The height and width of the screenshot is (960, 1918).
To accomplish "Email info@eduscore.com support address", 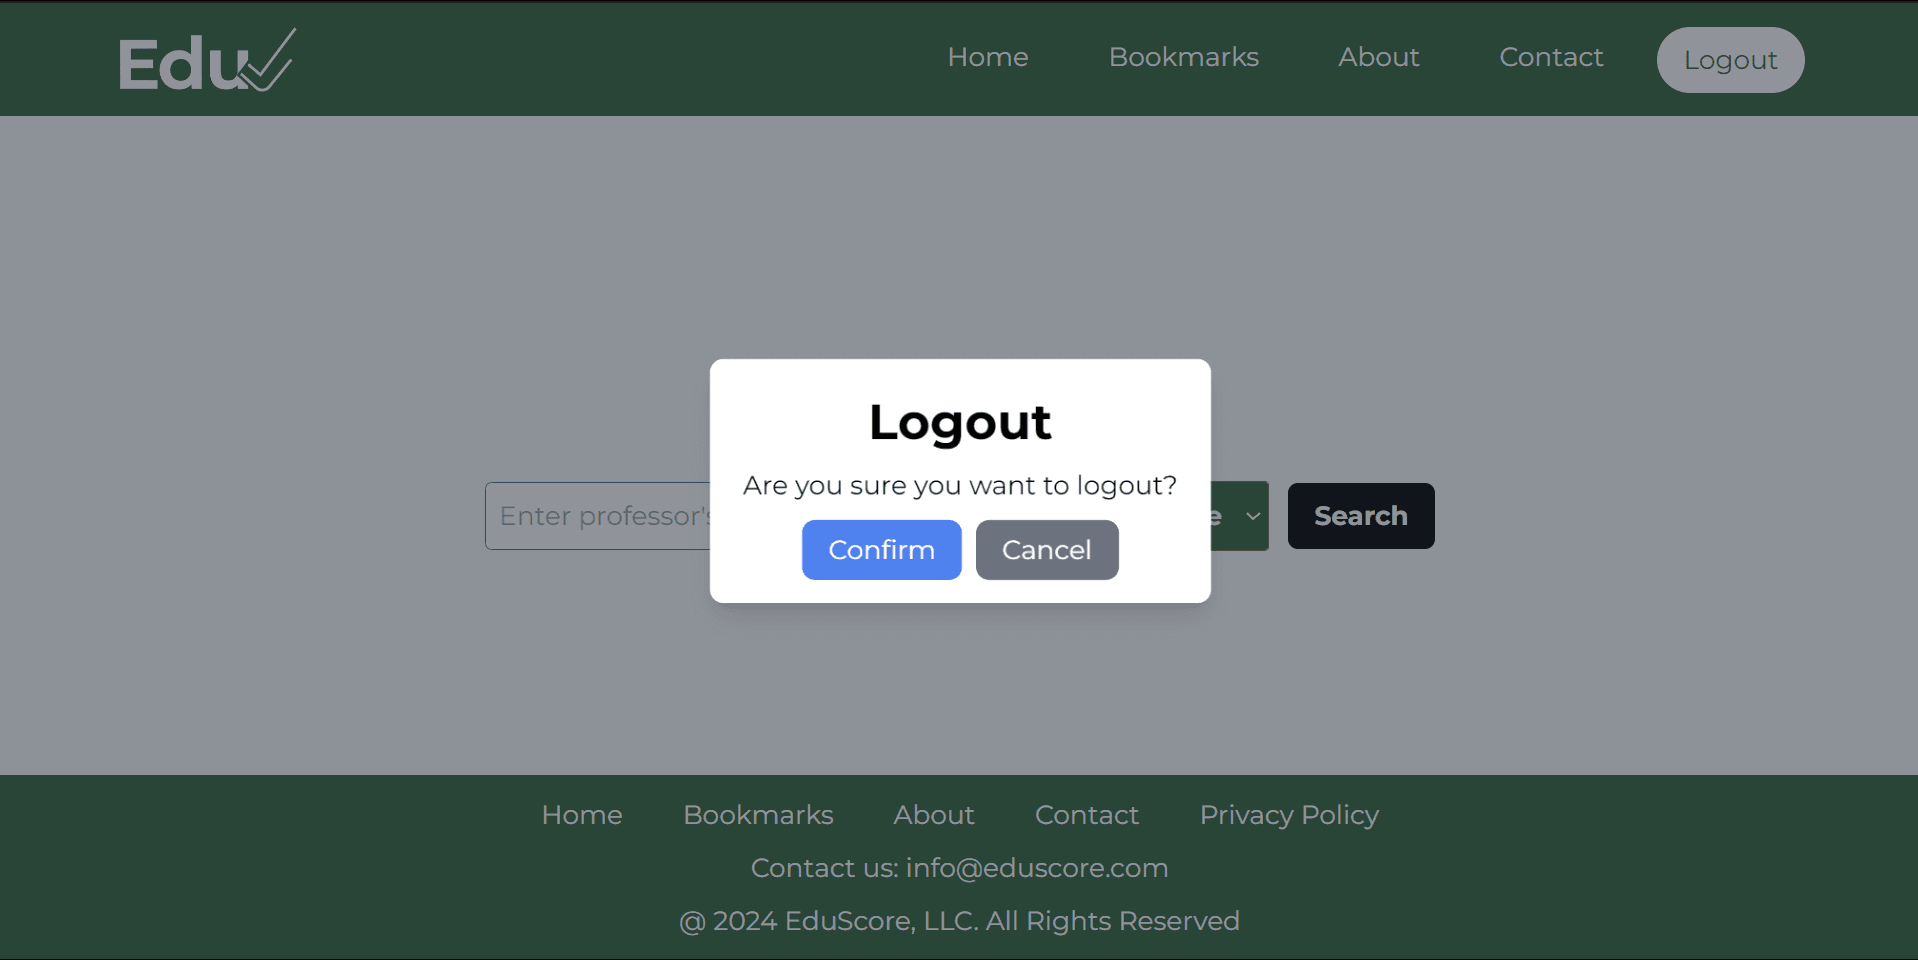I will tap(1036, 867).
